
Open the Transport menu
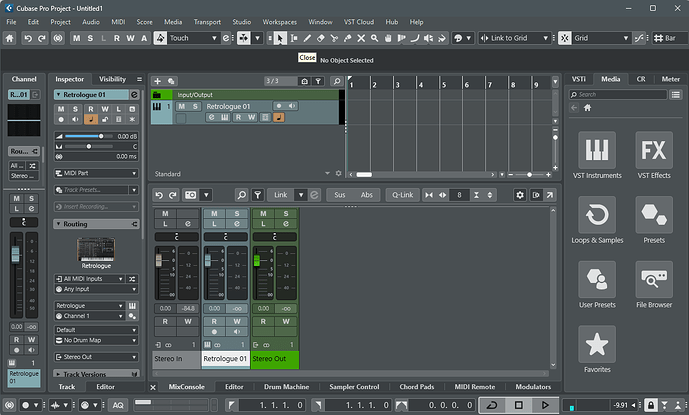click(207, 22)
